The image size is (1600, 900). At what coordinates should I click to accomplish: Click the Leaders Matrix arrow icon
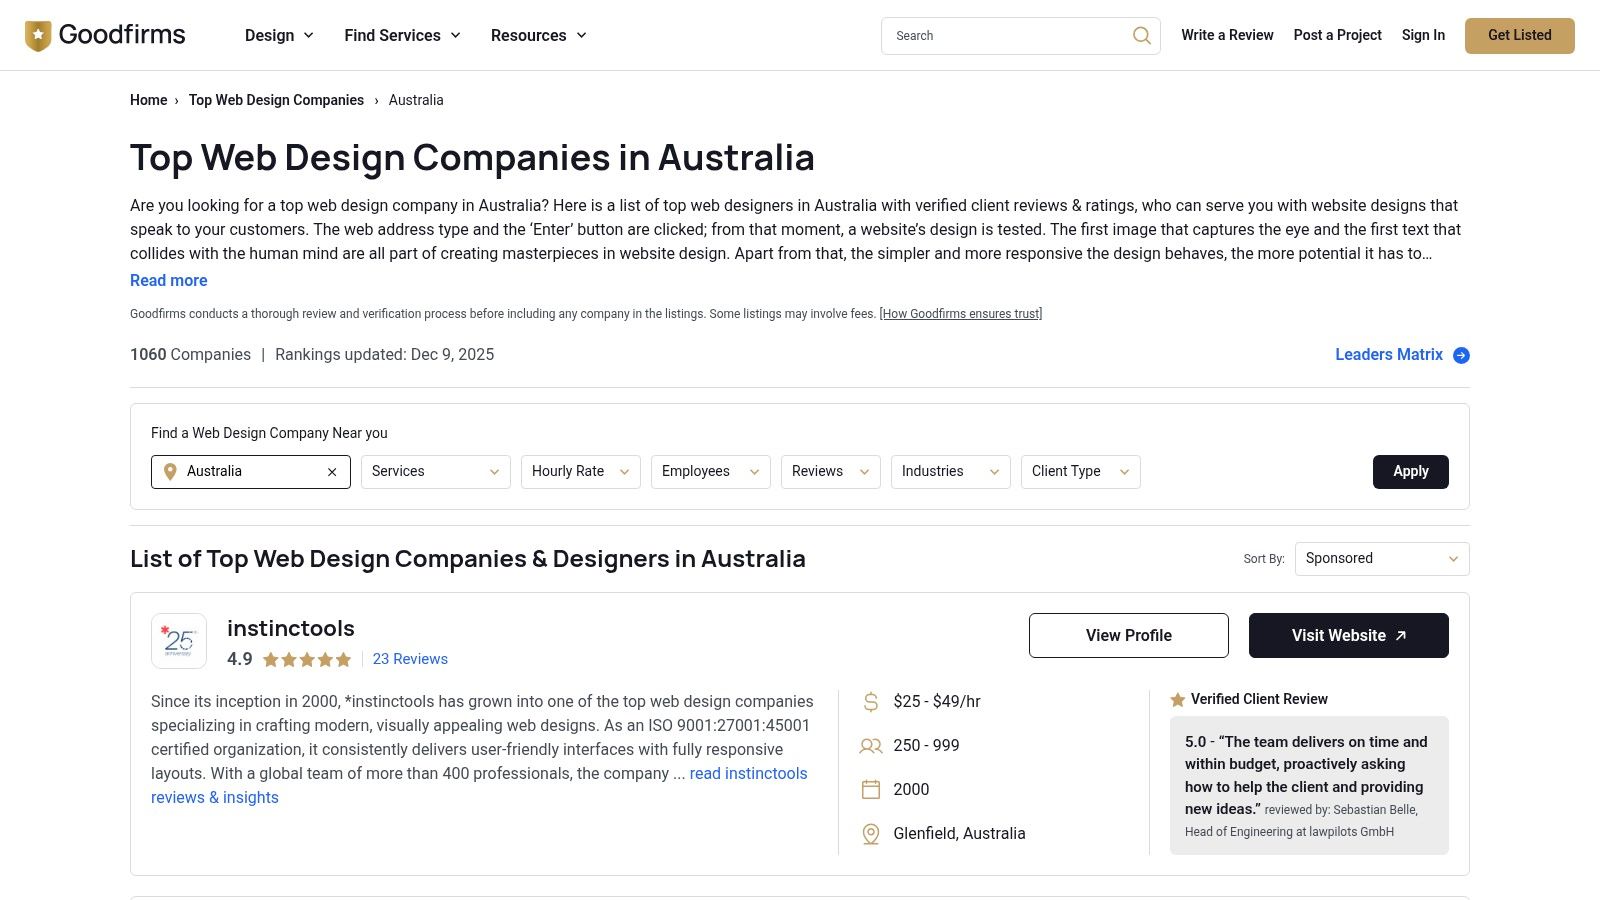click(x=1461, y=355)
